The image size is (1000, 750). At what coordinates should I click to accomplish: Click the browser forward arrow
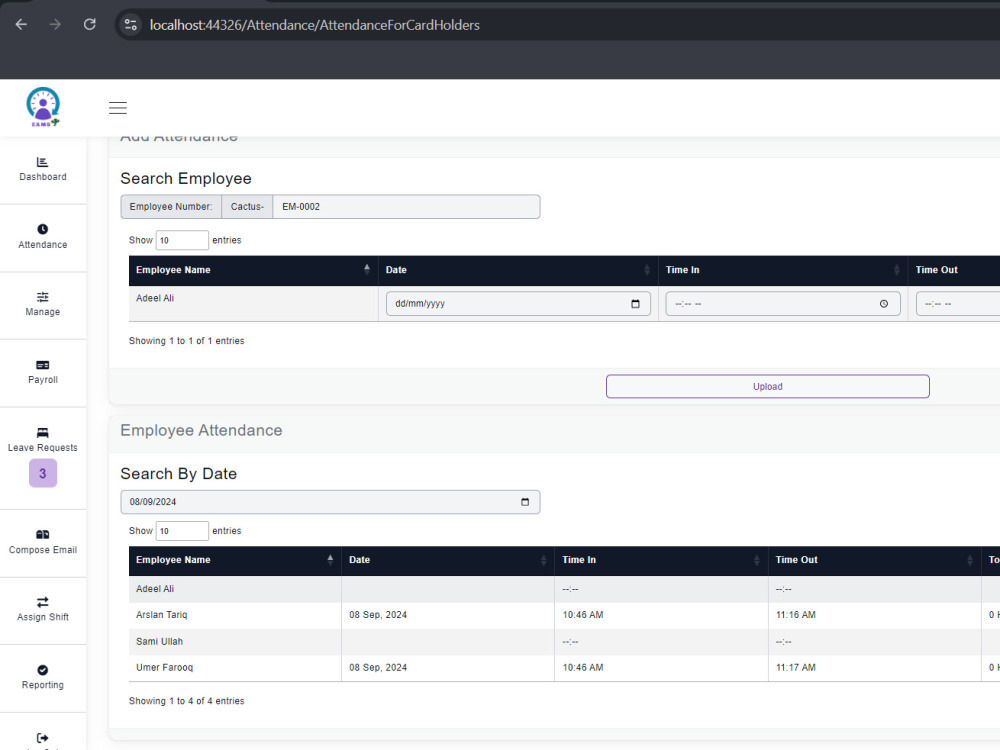55,24
